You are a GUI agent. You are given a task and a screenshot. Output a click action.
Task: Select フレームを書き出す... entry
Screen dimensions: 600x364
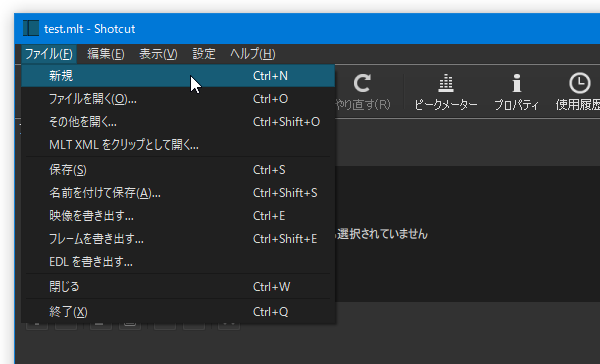coord(178,239)
